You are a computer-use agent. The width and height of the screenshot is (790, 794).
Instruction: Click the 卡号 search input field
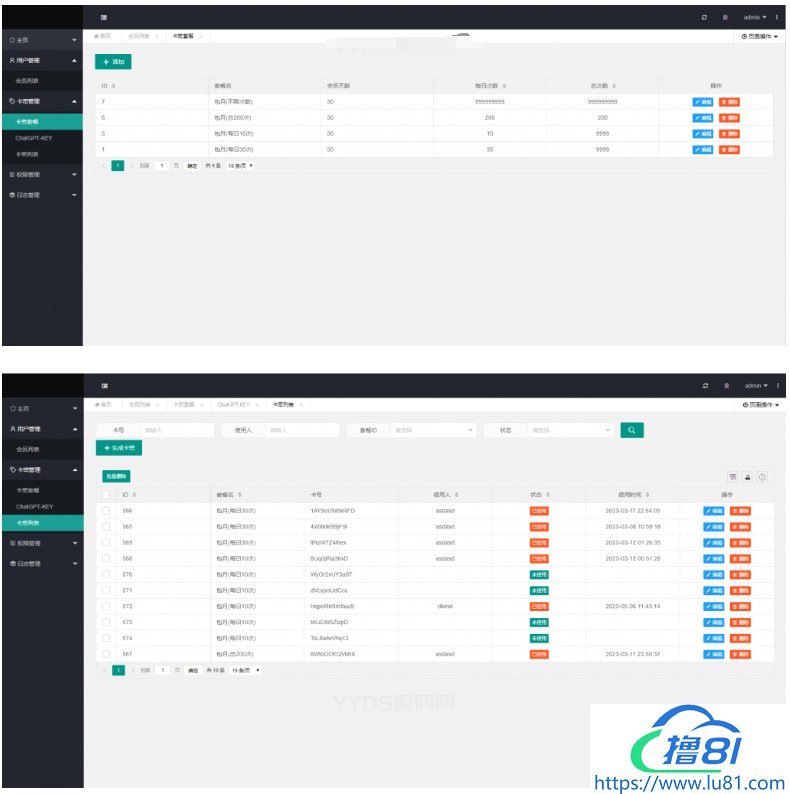[177, 430]
